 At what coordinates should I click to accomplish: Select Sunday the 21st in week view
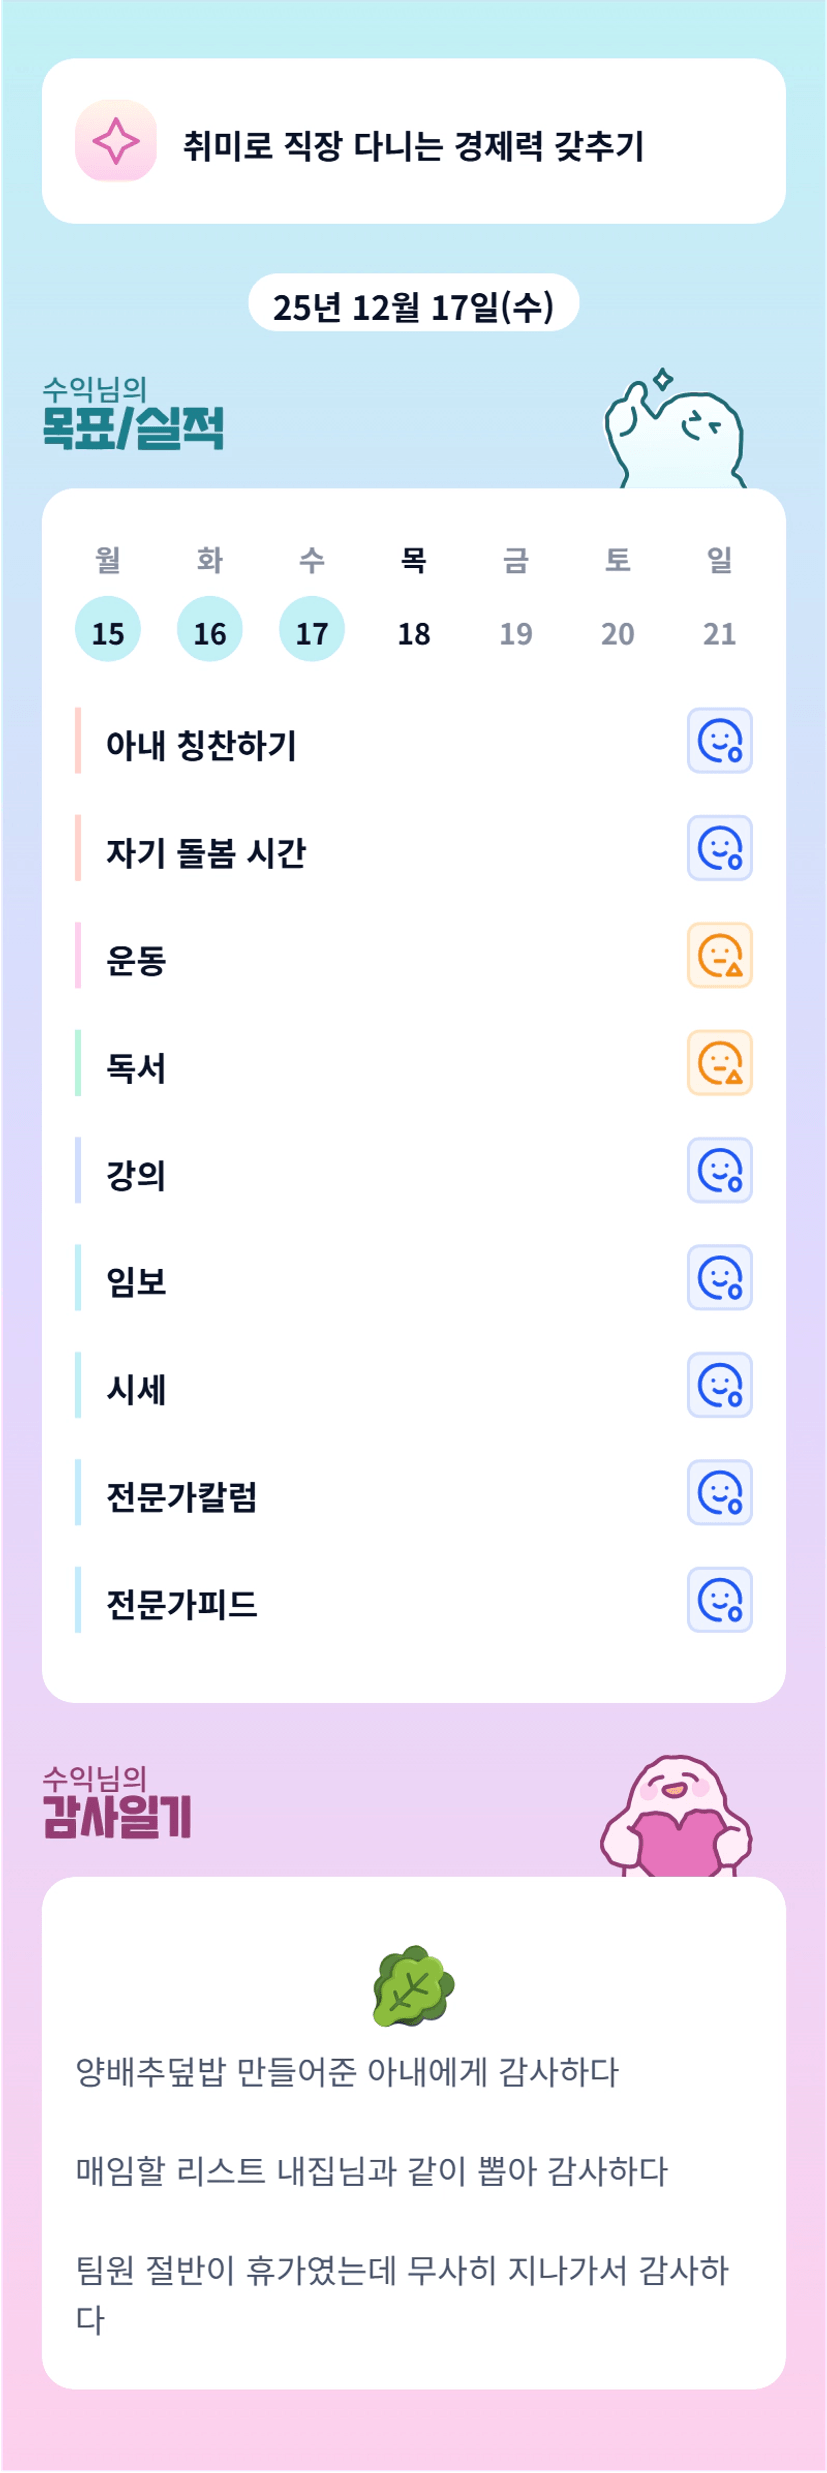tap(719, 632)
